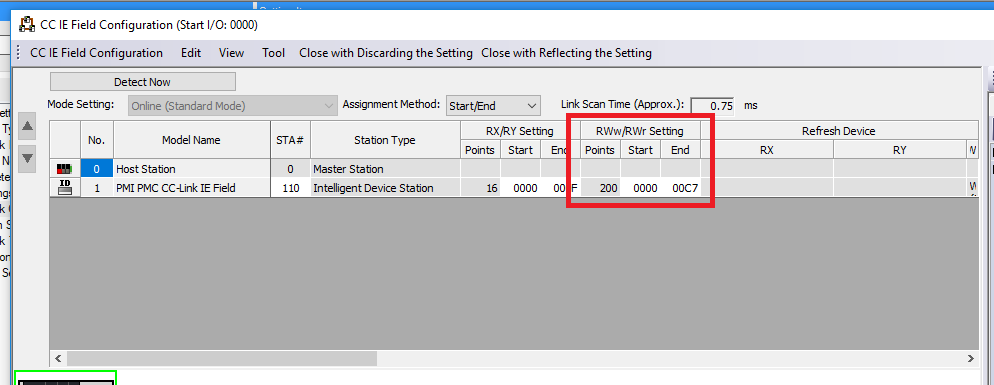Click the Detect Now button
The height and width of the screenshot is (385, 994).
[143, 82]
